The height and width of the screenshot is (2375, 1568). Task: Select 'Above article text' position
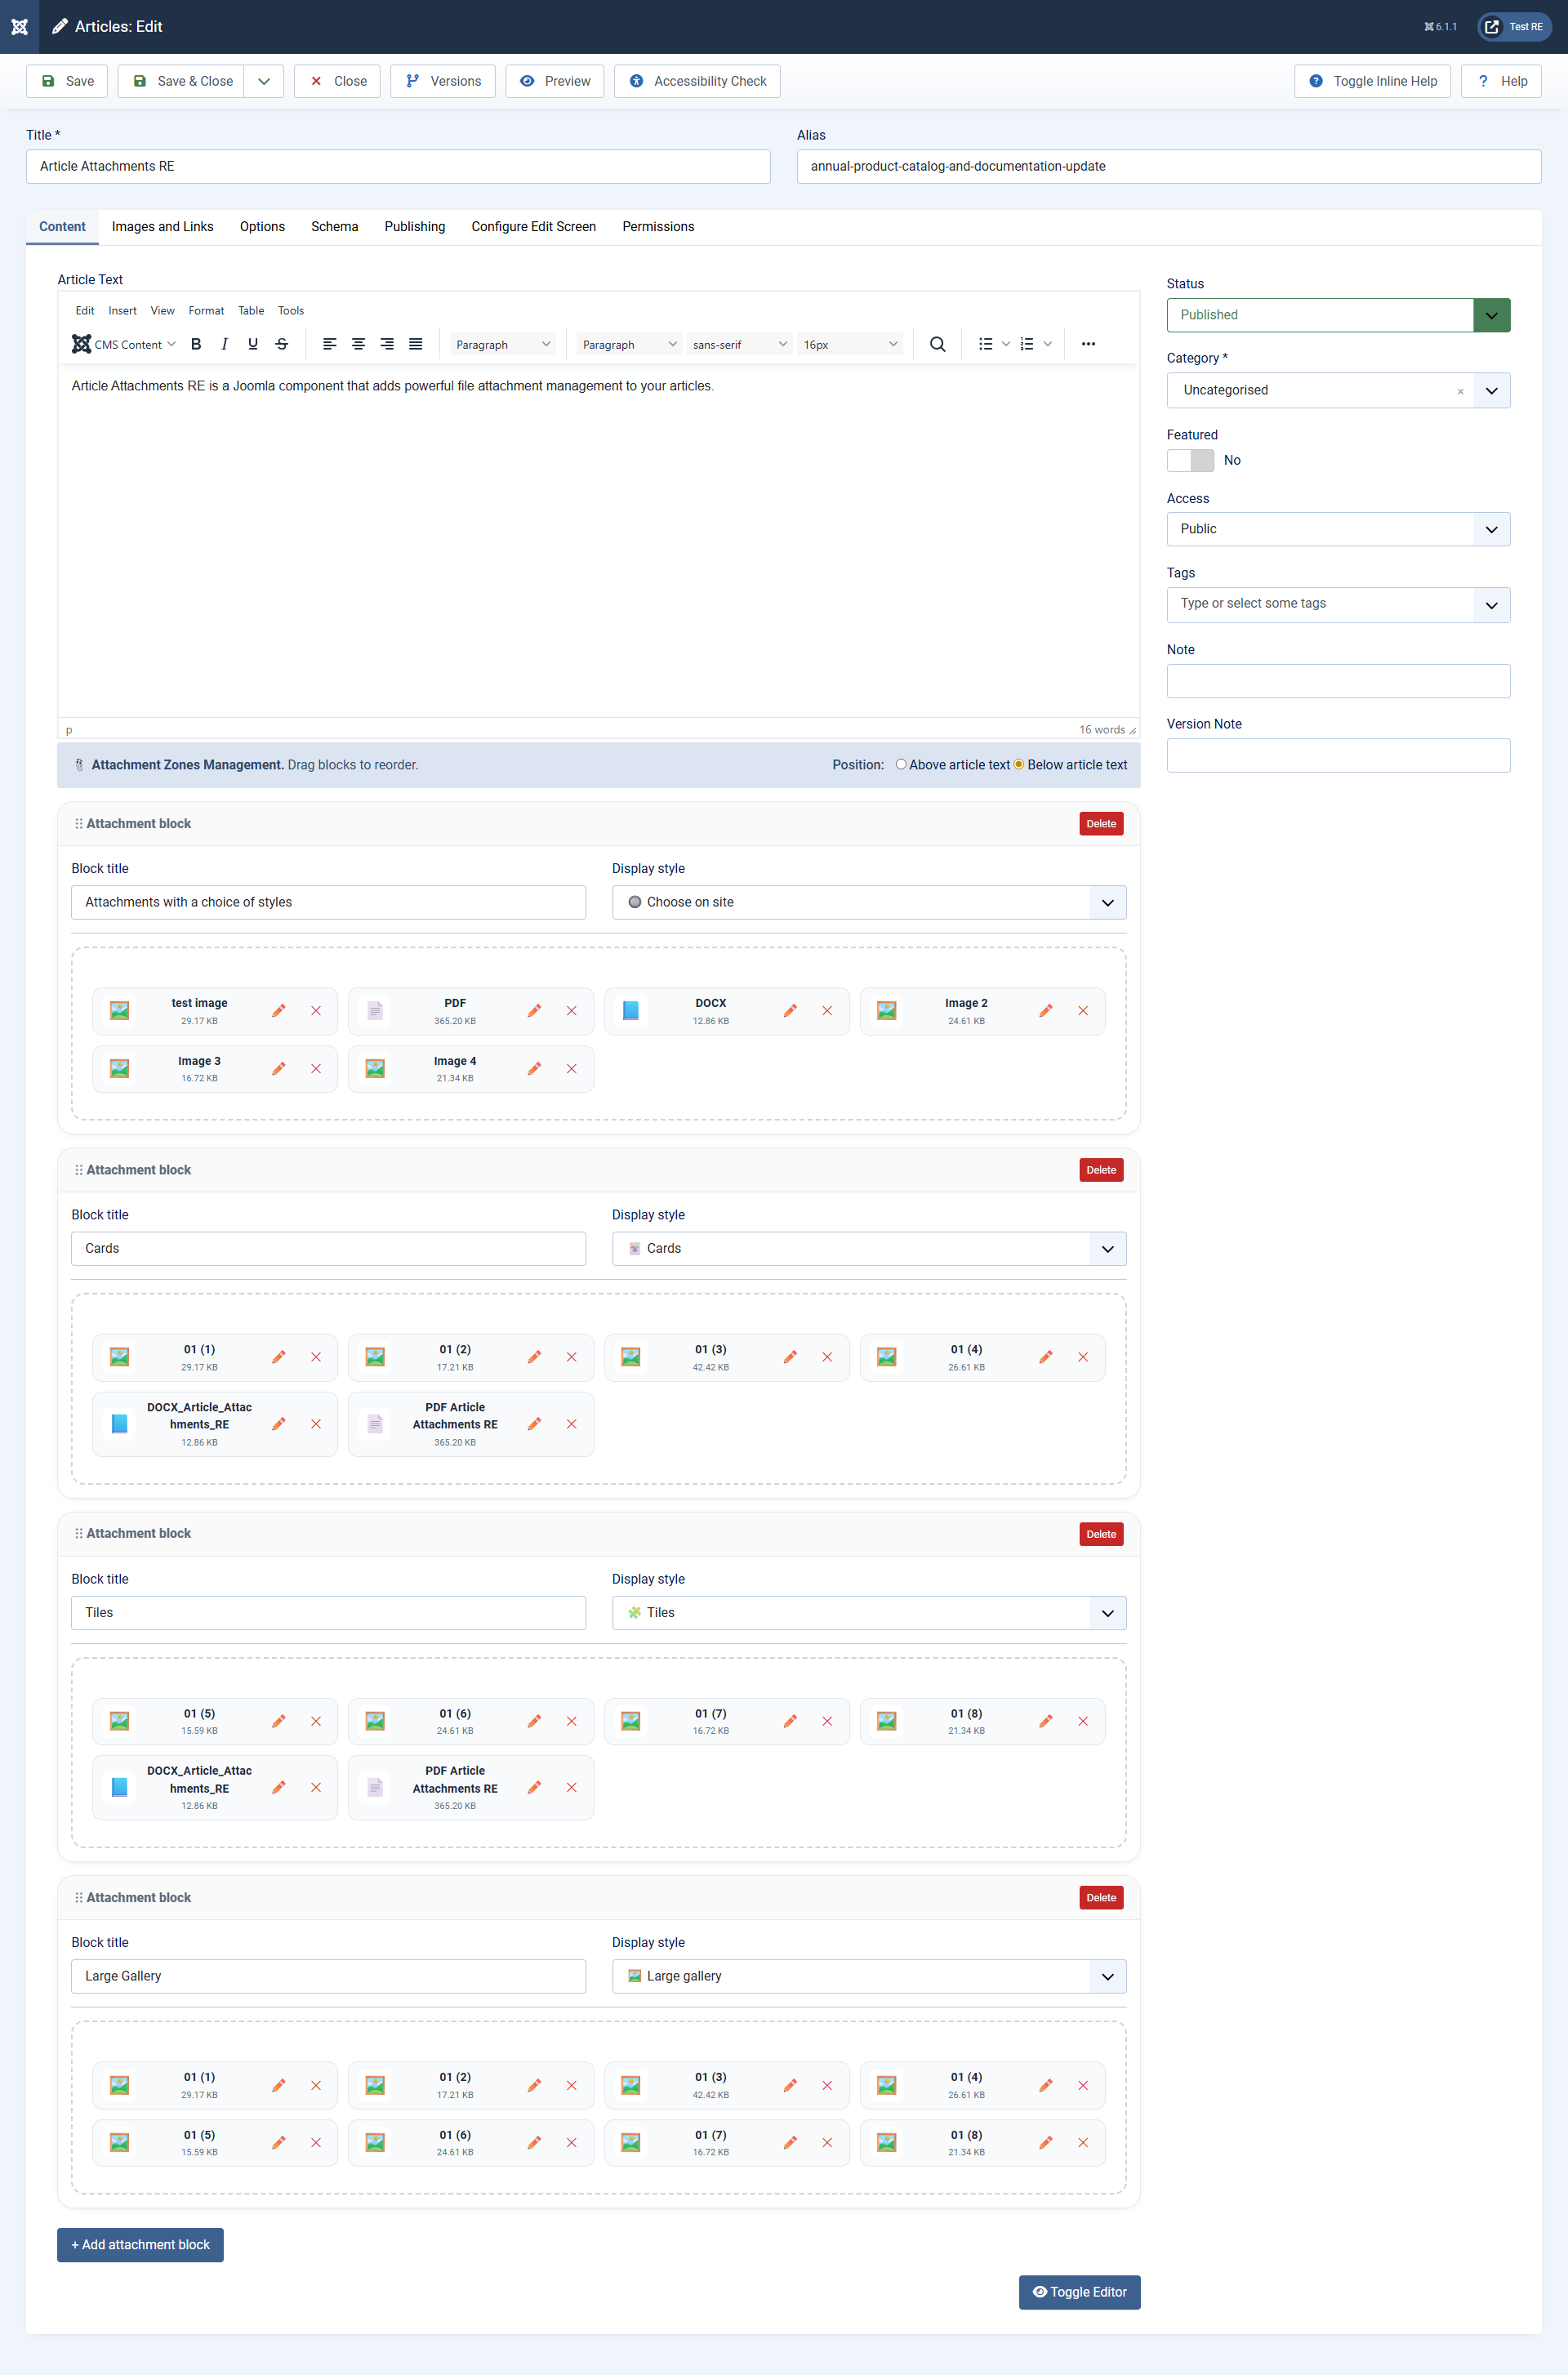(x=901, y=764)
